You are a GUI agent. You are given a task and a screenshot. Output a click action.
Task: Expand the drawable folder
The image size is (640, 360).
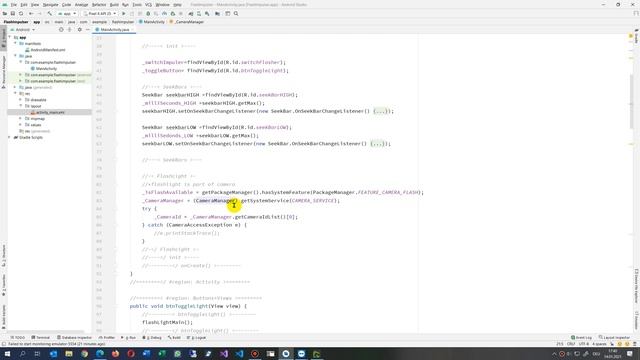(20, 100)
